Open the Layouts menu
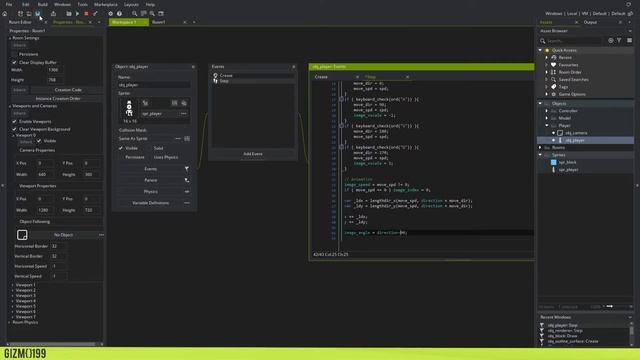The width and height of the screenshot is (640, 360). tap(131, 4)
